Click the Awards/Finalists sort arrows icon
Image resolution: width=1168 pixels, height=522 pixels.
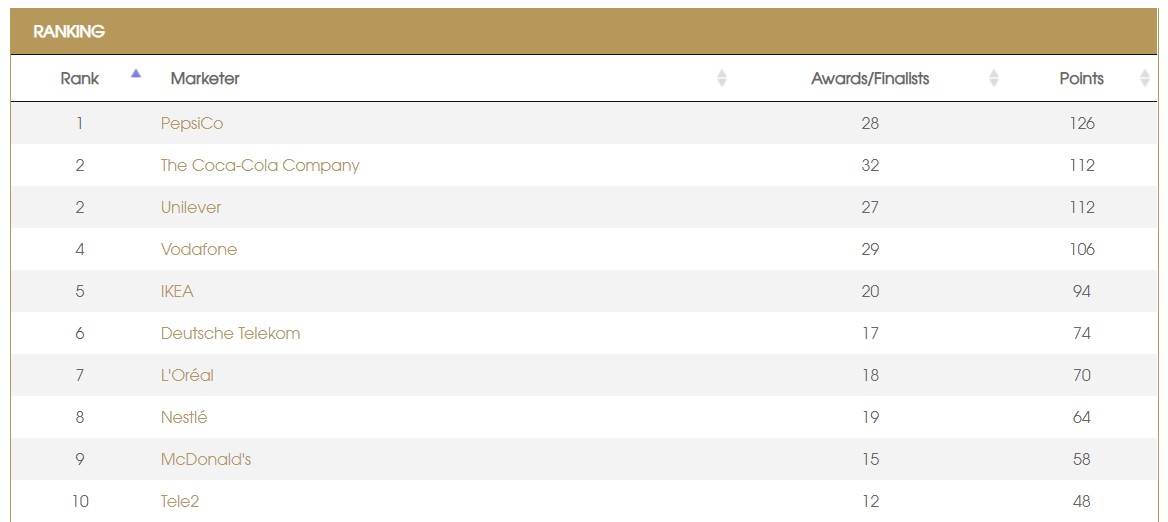click(993, 78)
